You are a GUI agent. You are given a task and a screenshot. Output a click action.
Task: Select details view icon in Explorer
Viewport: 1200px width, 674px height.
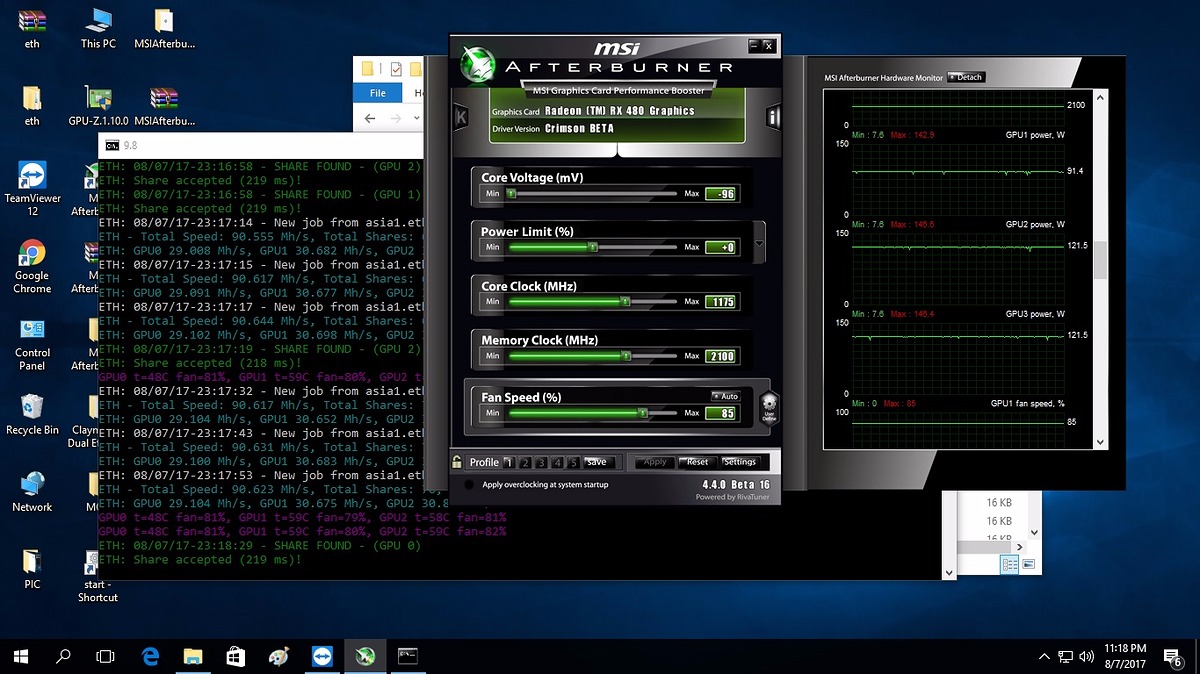click(x=1010, y=565)
